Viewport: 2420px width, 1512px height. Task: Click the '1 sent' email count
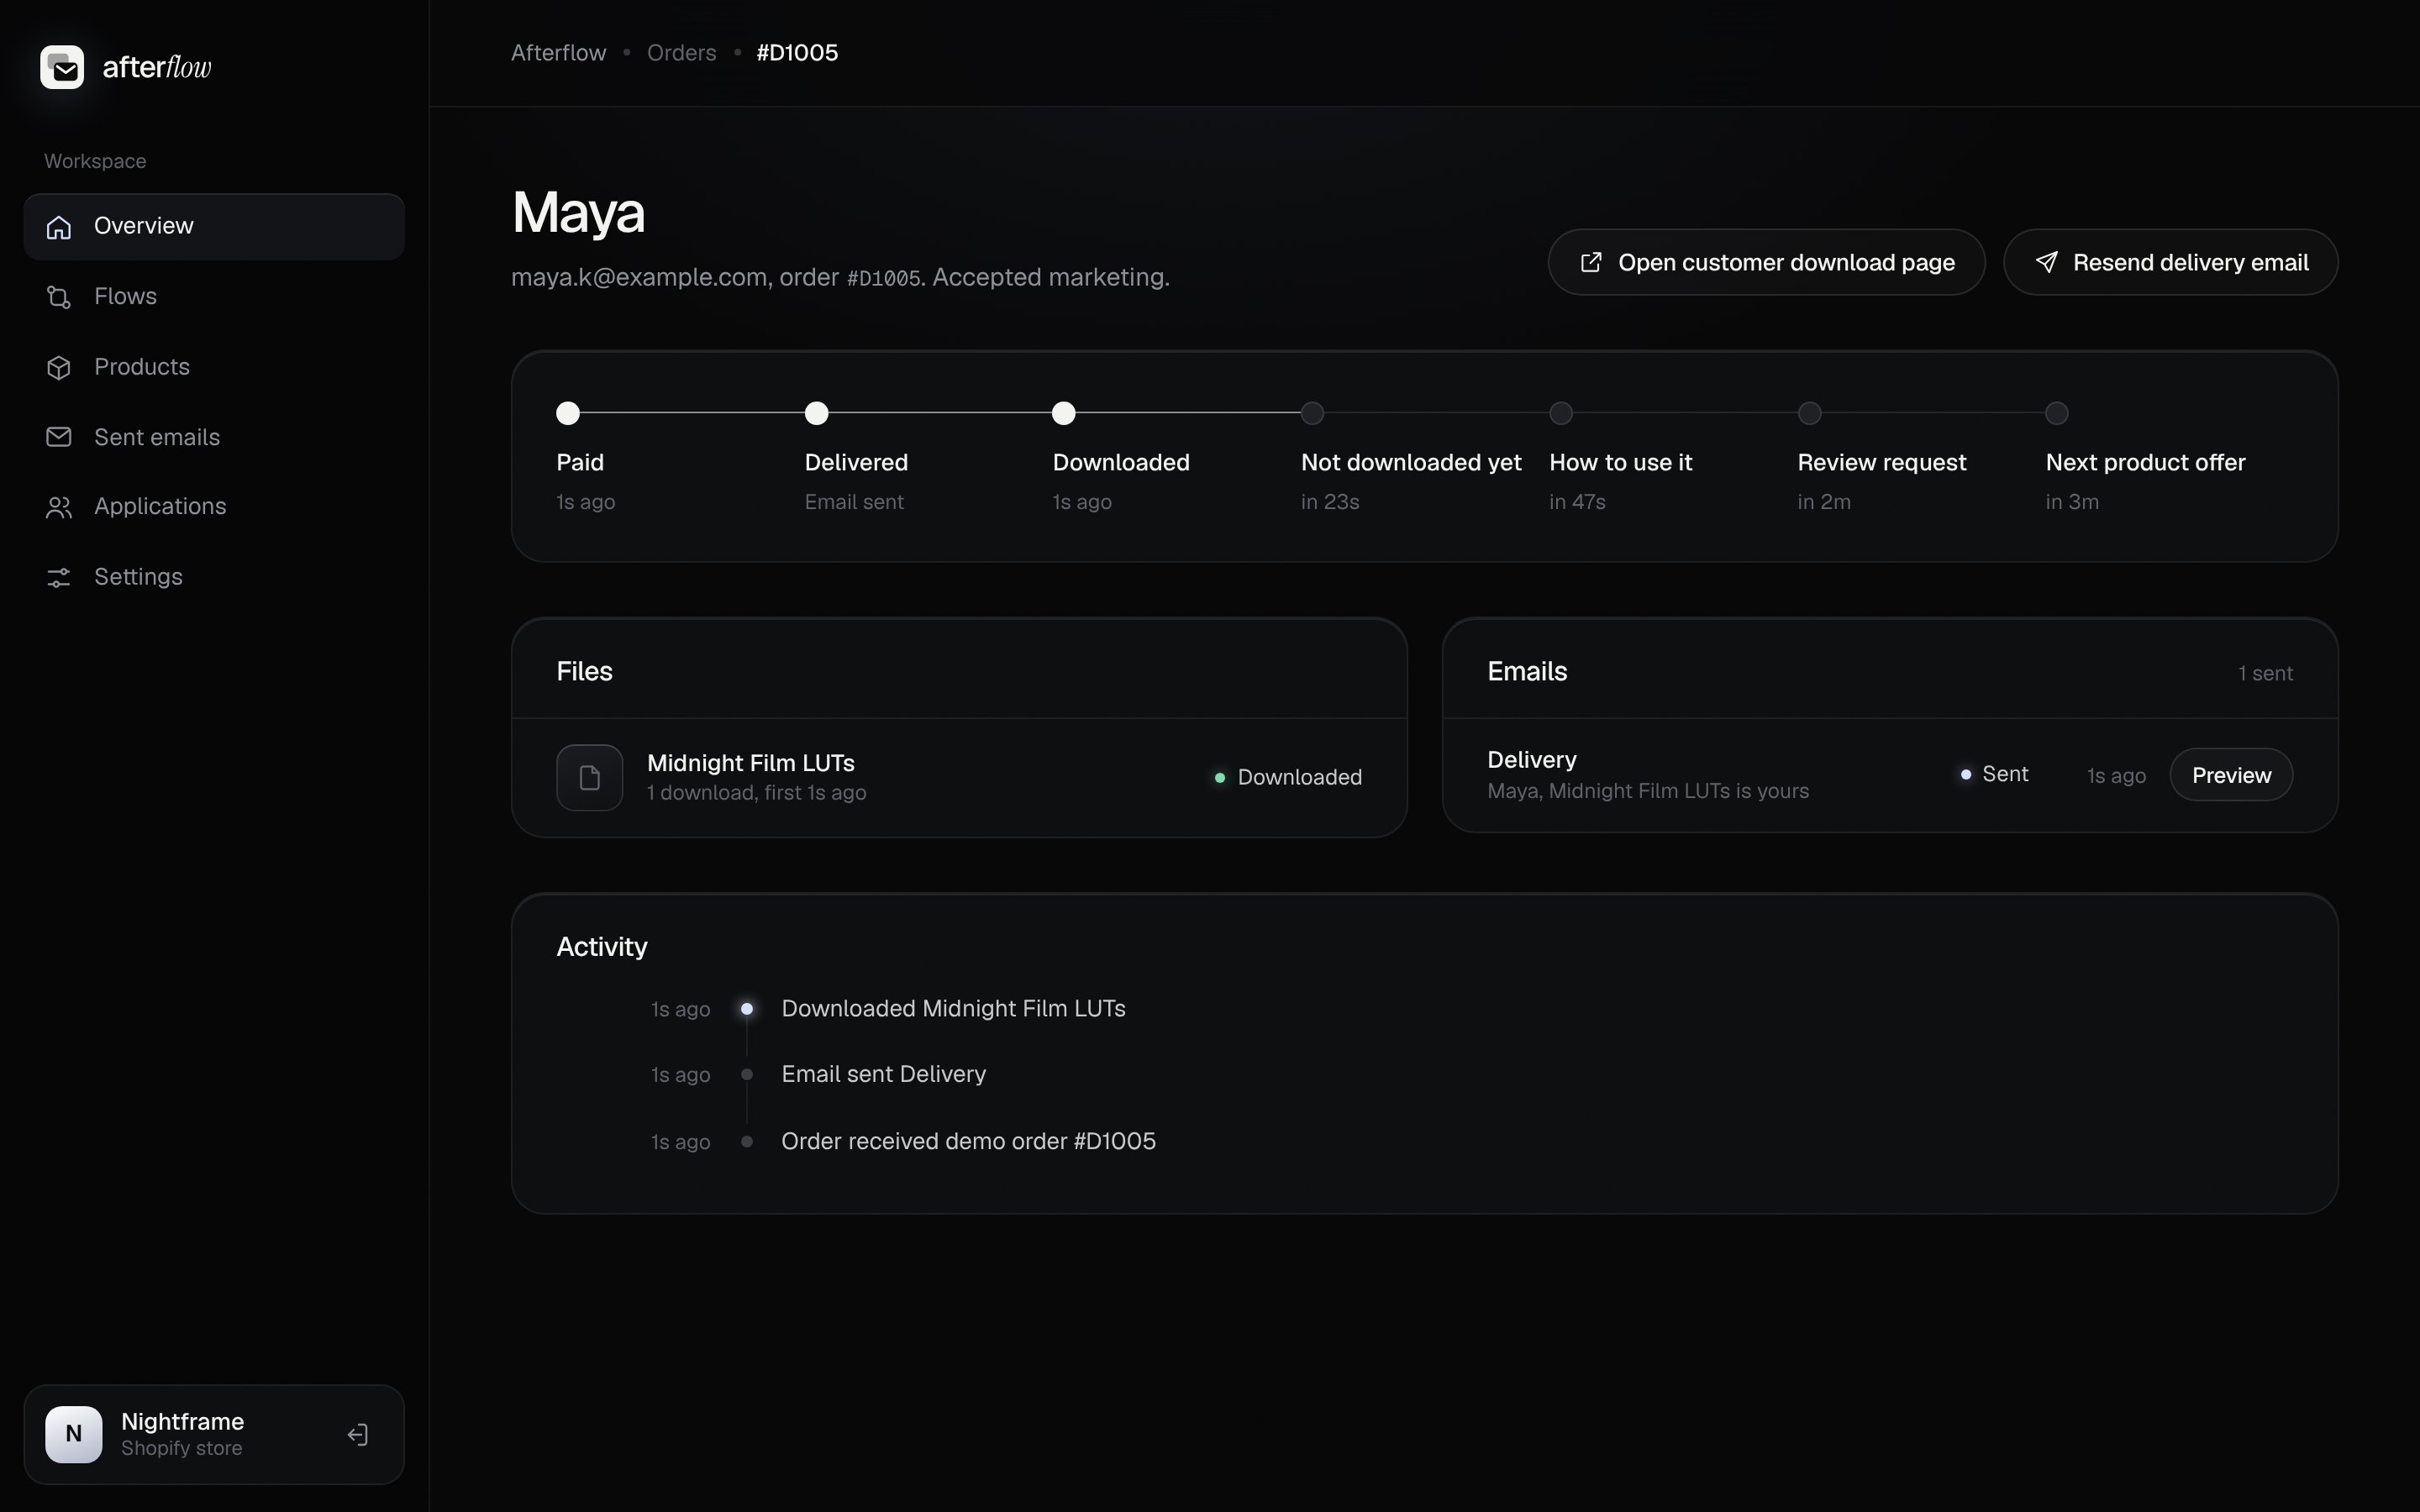(2265, 673)
